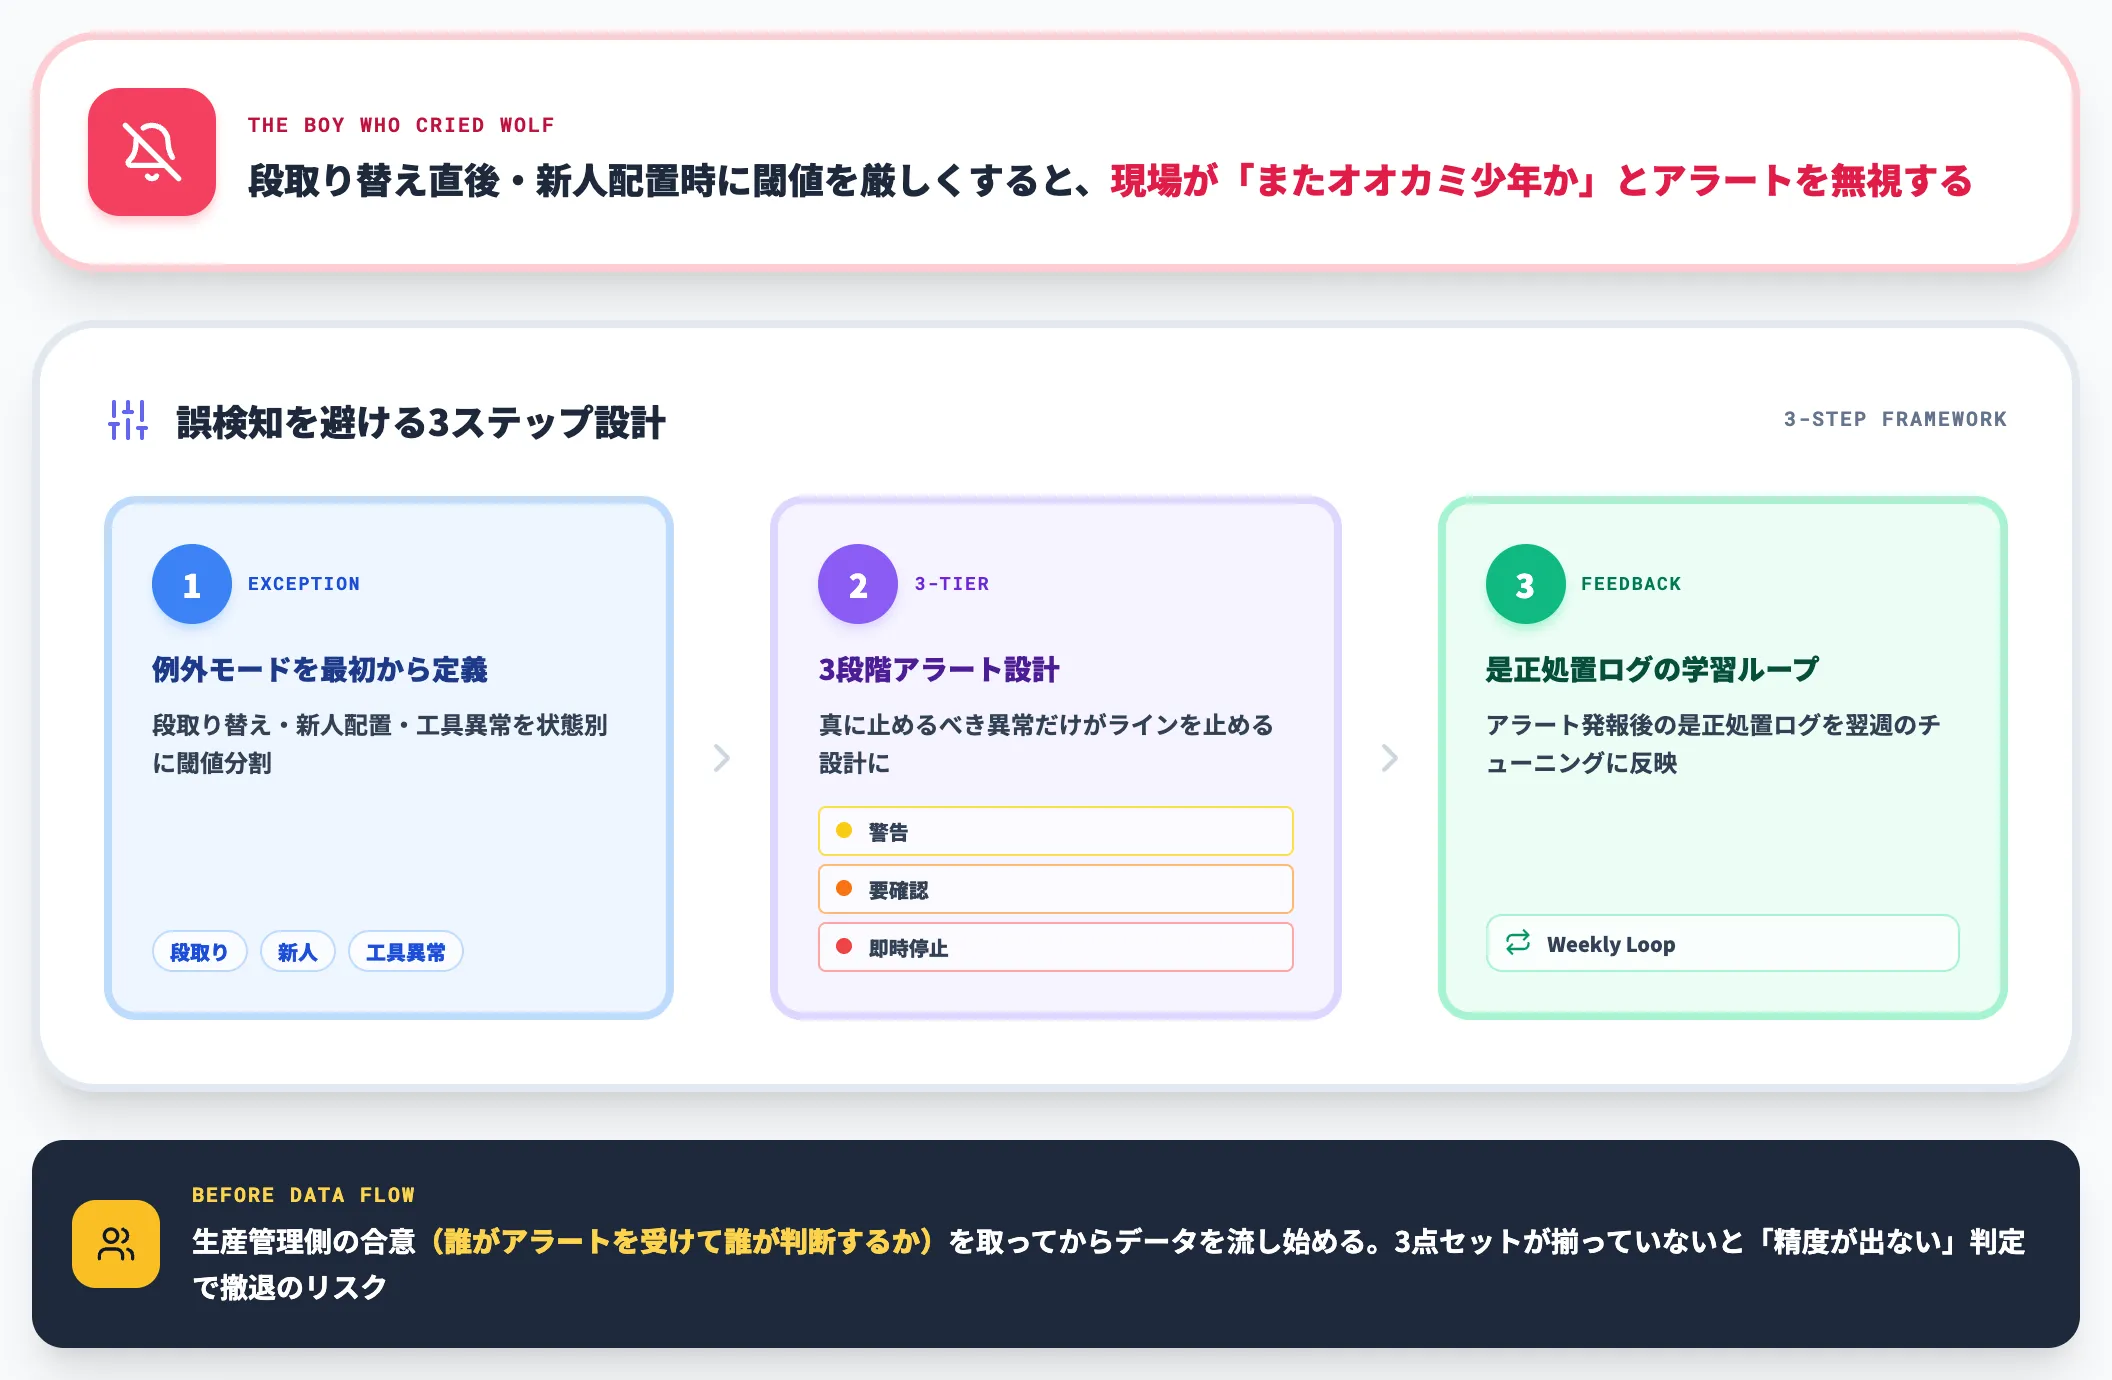
Task: Click the title 例外モードを最初から定義
Action: [x=320, y=669]
